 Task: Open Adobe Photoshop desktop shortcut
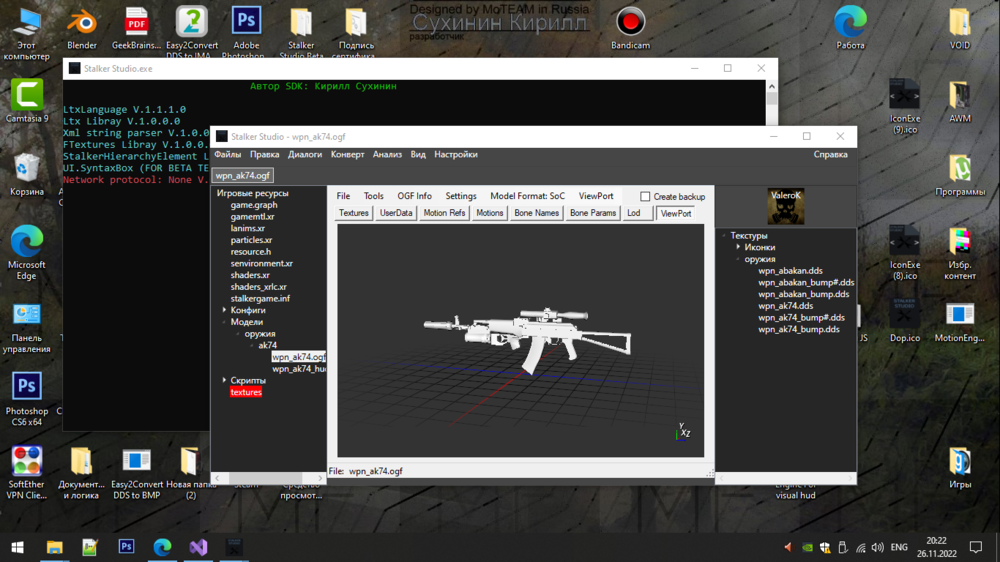coord(246,23)
